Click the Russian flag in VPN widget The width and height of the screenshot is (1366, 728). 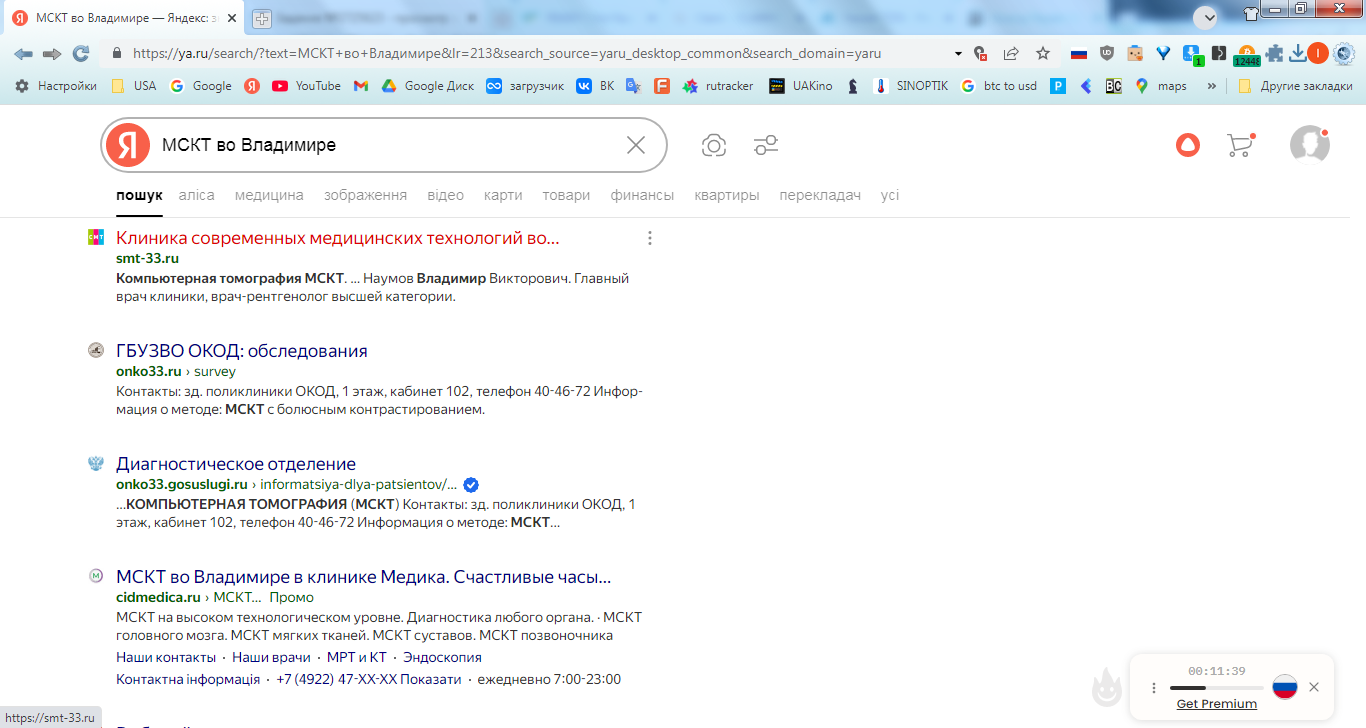1284,687
